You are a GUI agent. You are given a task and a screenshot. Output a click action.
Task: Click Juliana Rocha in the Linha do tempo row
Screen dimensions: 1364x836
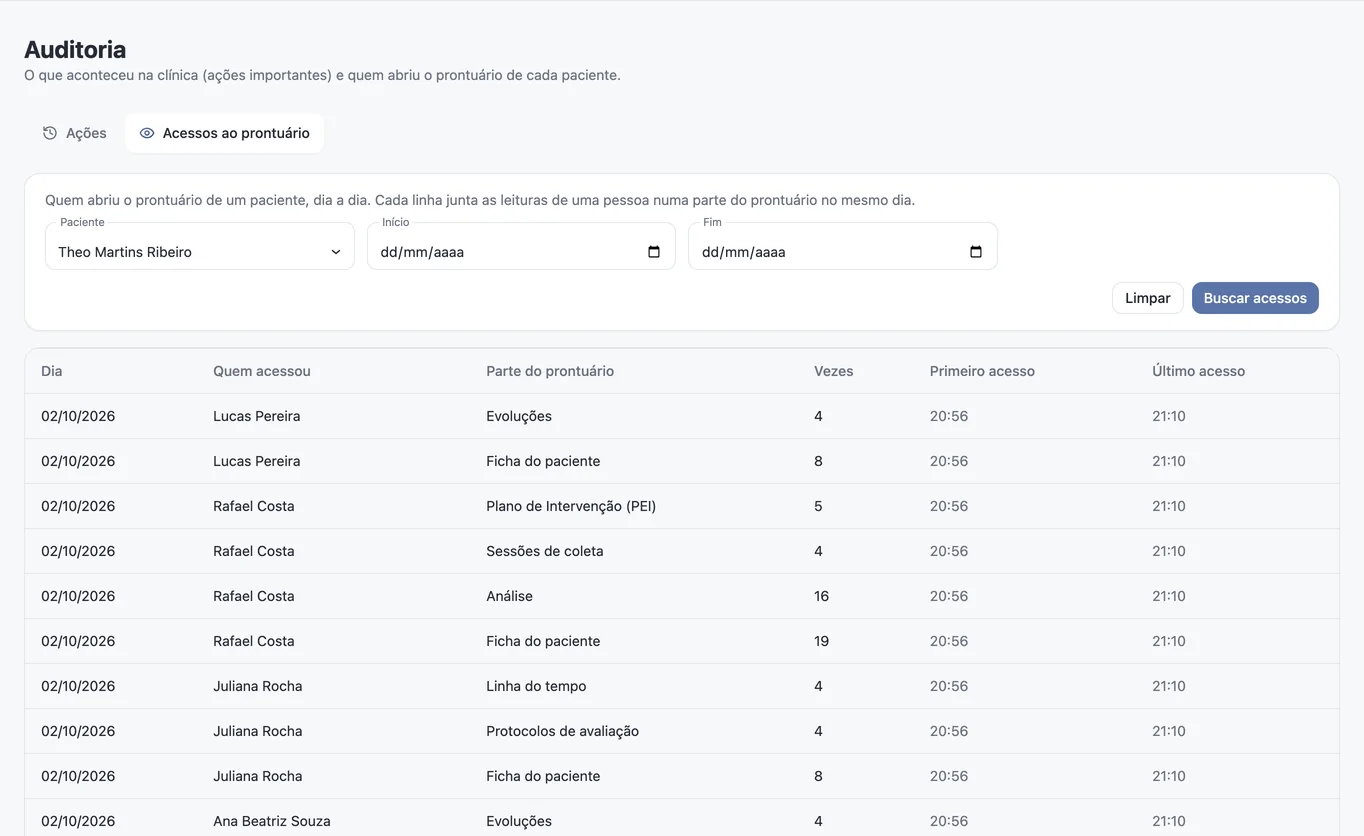point(258,686)
